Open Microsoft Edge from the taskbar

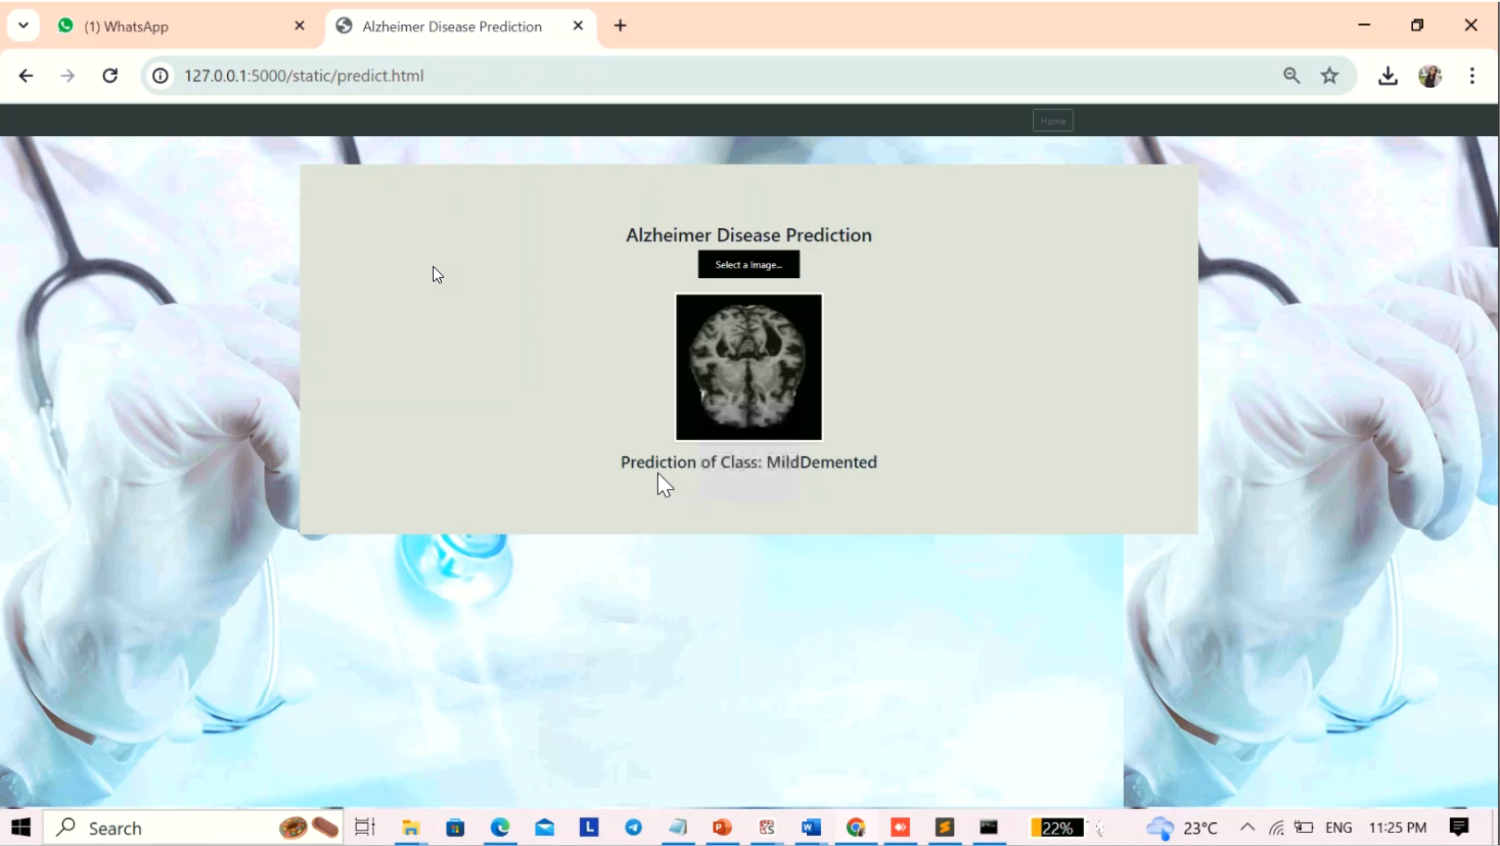[499, 827]
